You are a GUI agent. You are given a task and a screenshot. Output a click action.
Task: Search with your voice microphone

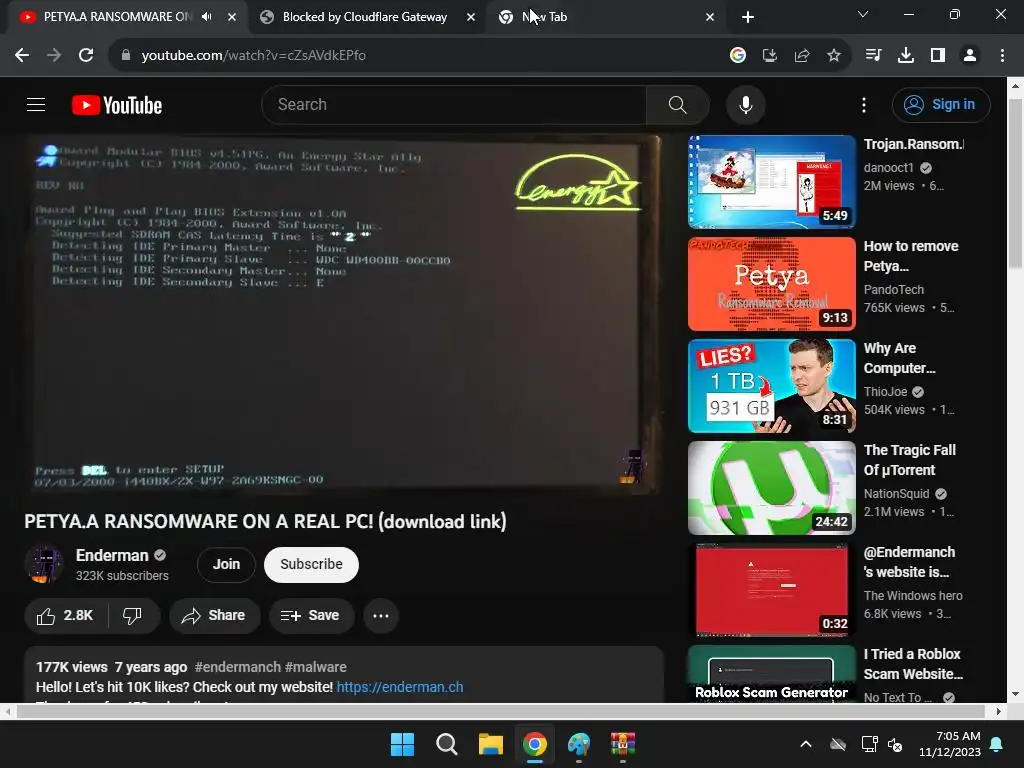click(746, 104)
